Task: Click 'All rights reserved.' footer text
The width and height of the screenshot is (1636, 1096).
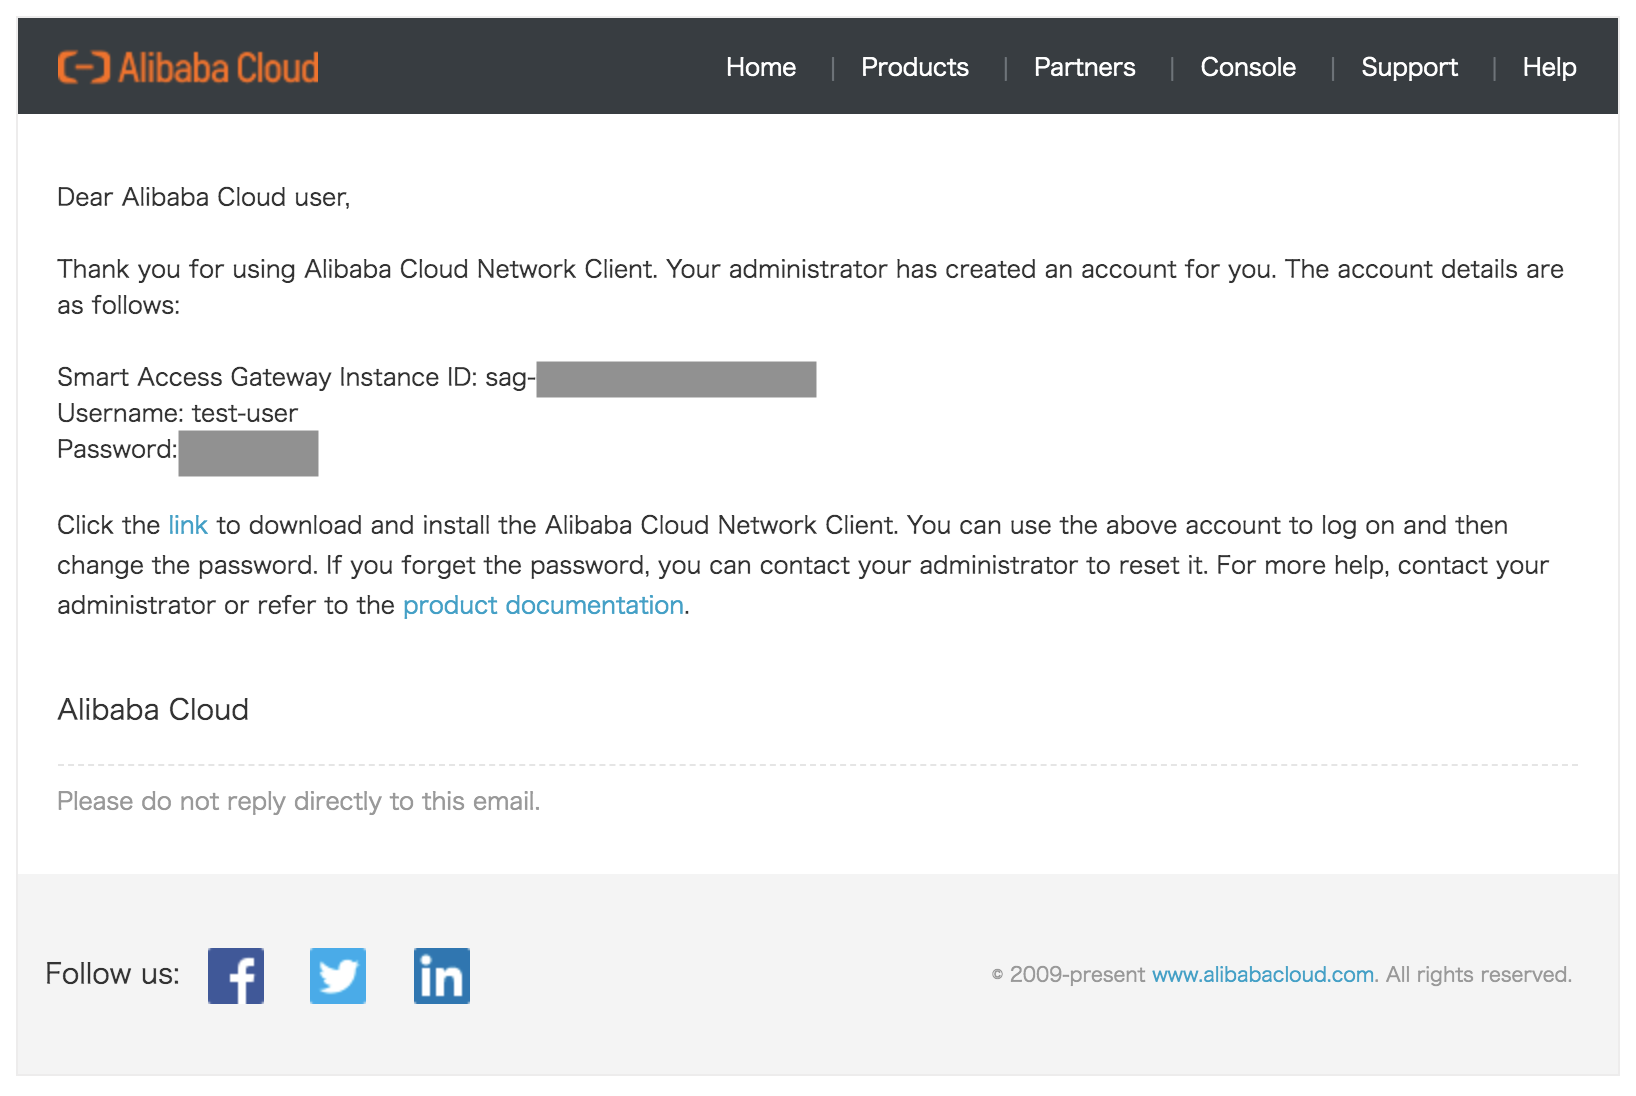Action: [x=1479, y=974]
